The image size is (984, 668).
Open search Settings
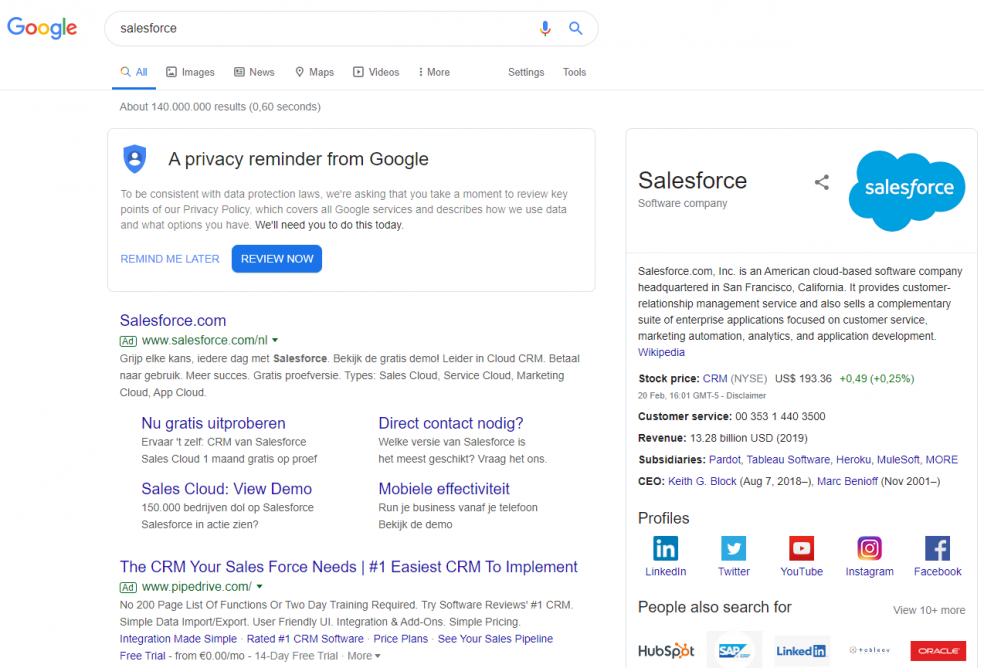pyautogui.click(x=526, y=72)
